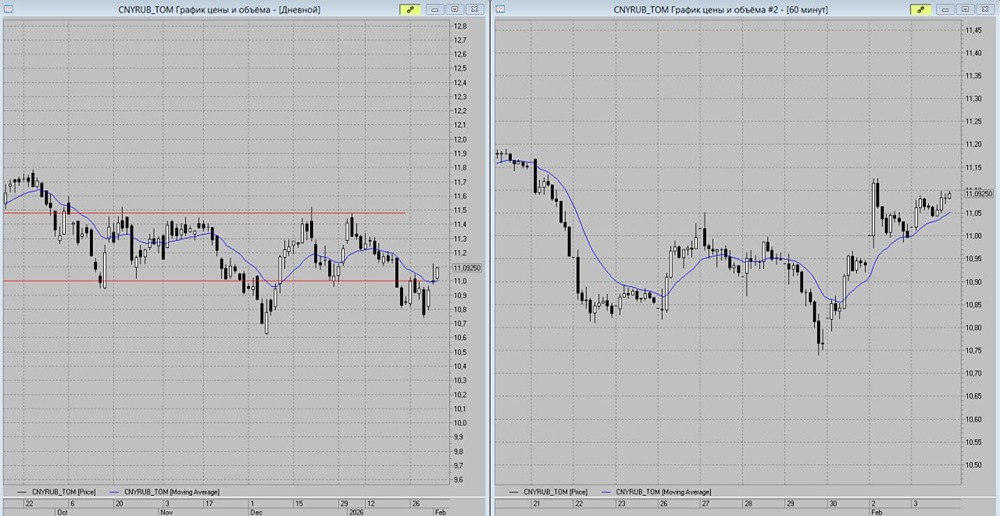Viewport: 1000px width, 516px height.
Task: Click the 12,8 price axis label
Action: pos(460,26)
